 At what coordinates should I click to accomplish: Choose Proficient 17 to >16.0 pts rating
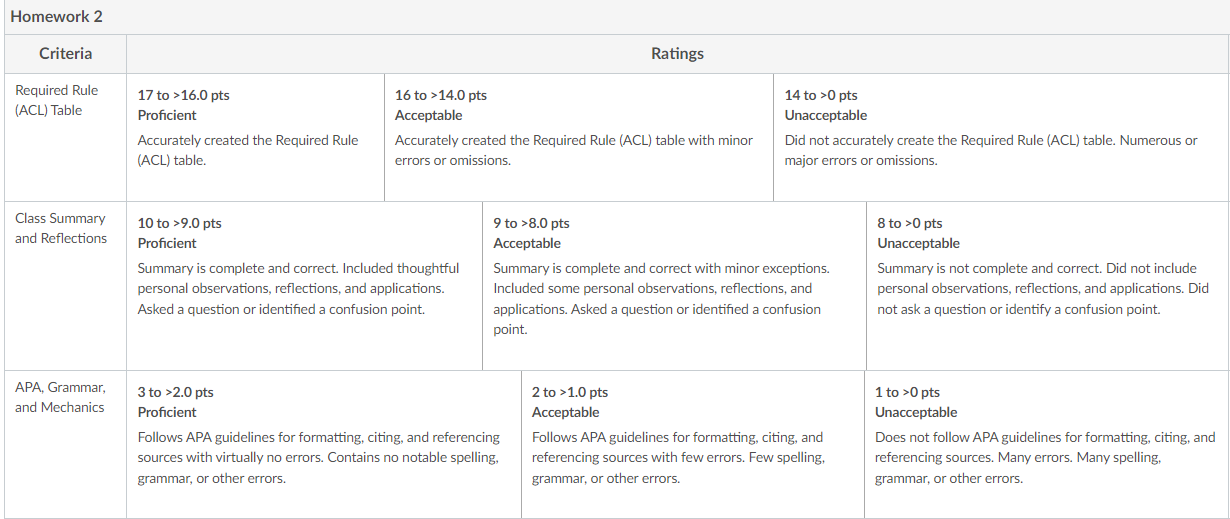click(x=255, y=136)
